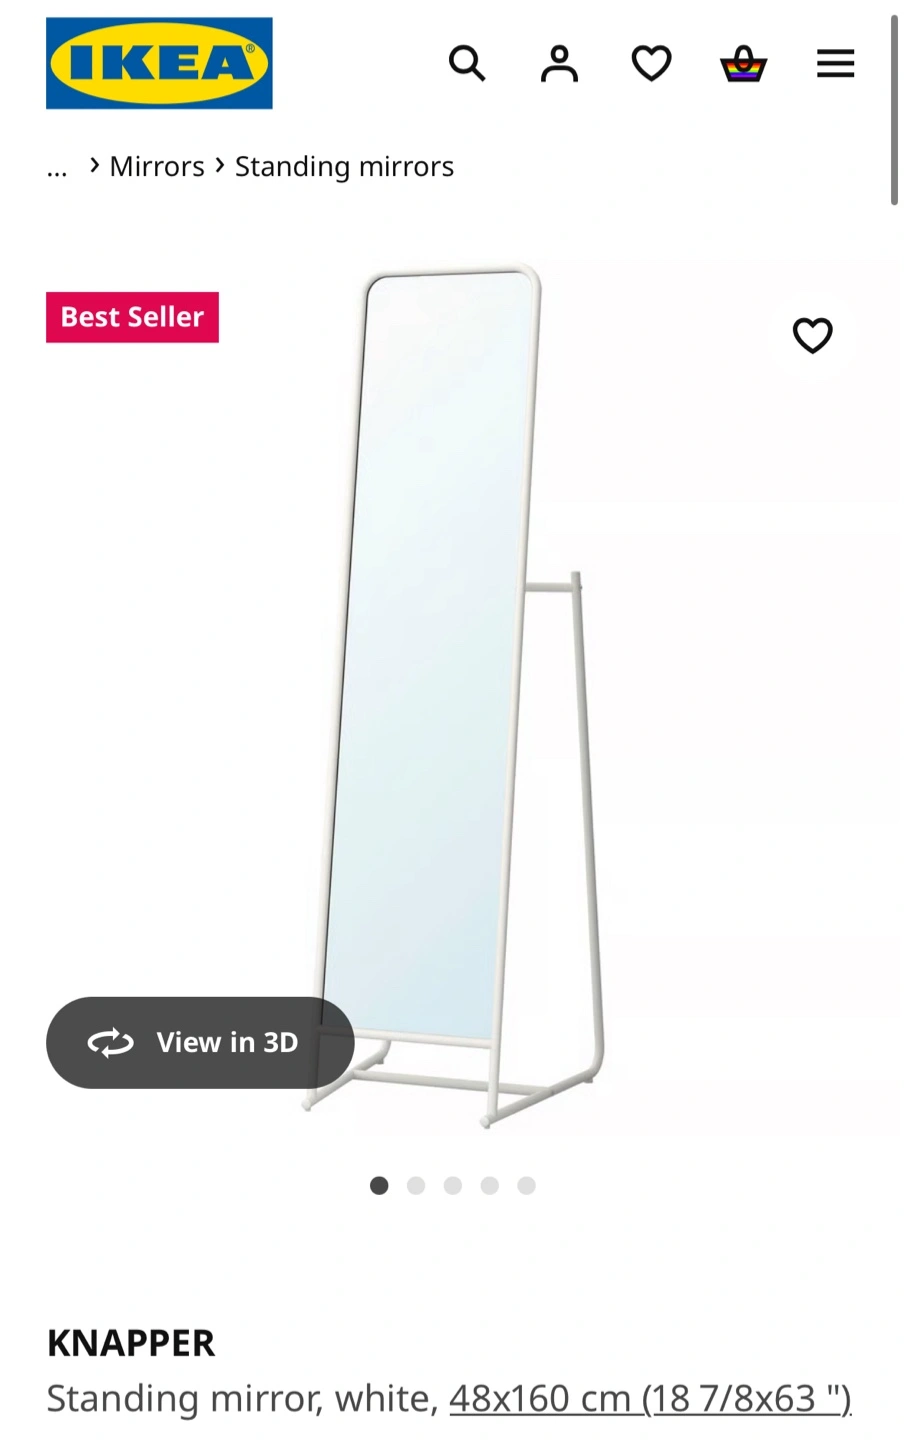Select the fourth carousel dot
The height and width of the screenshot is (1440, 905).
click(489, 1185)
